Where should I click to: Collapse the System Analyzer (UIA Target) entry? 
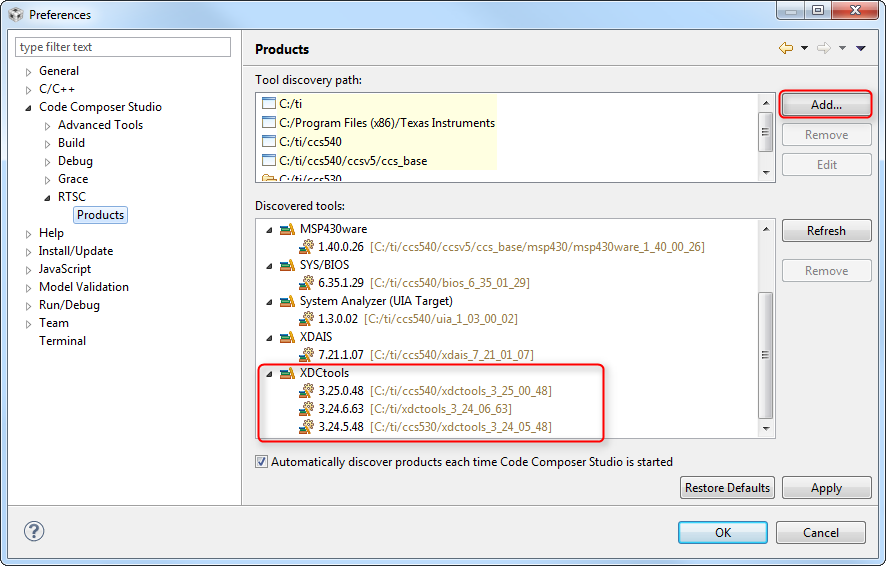pos(270,302)
